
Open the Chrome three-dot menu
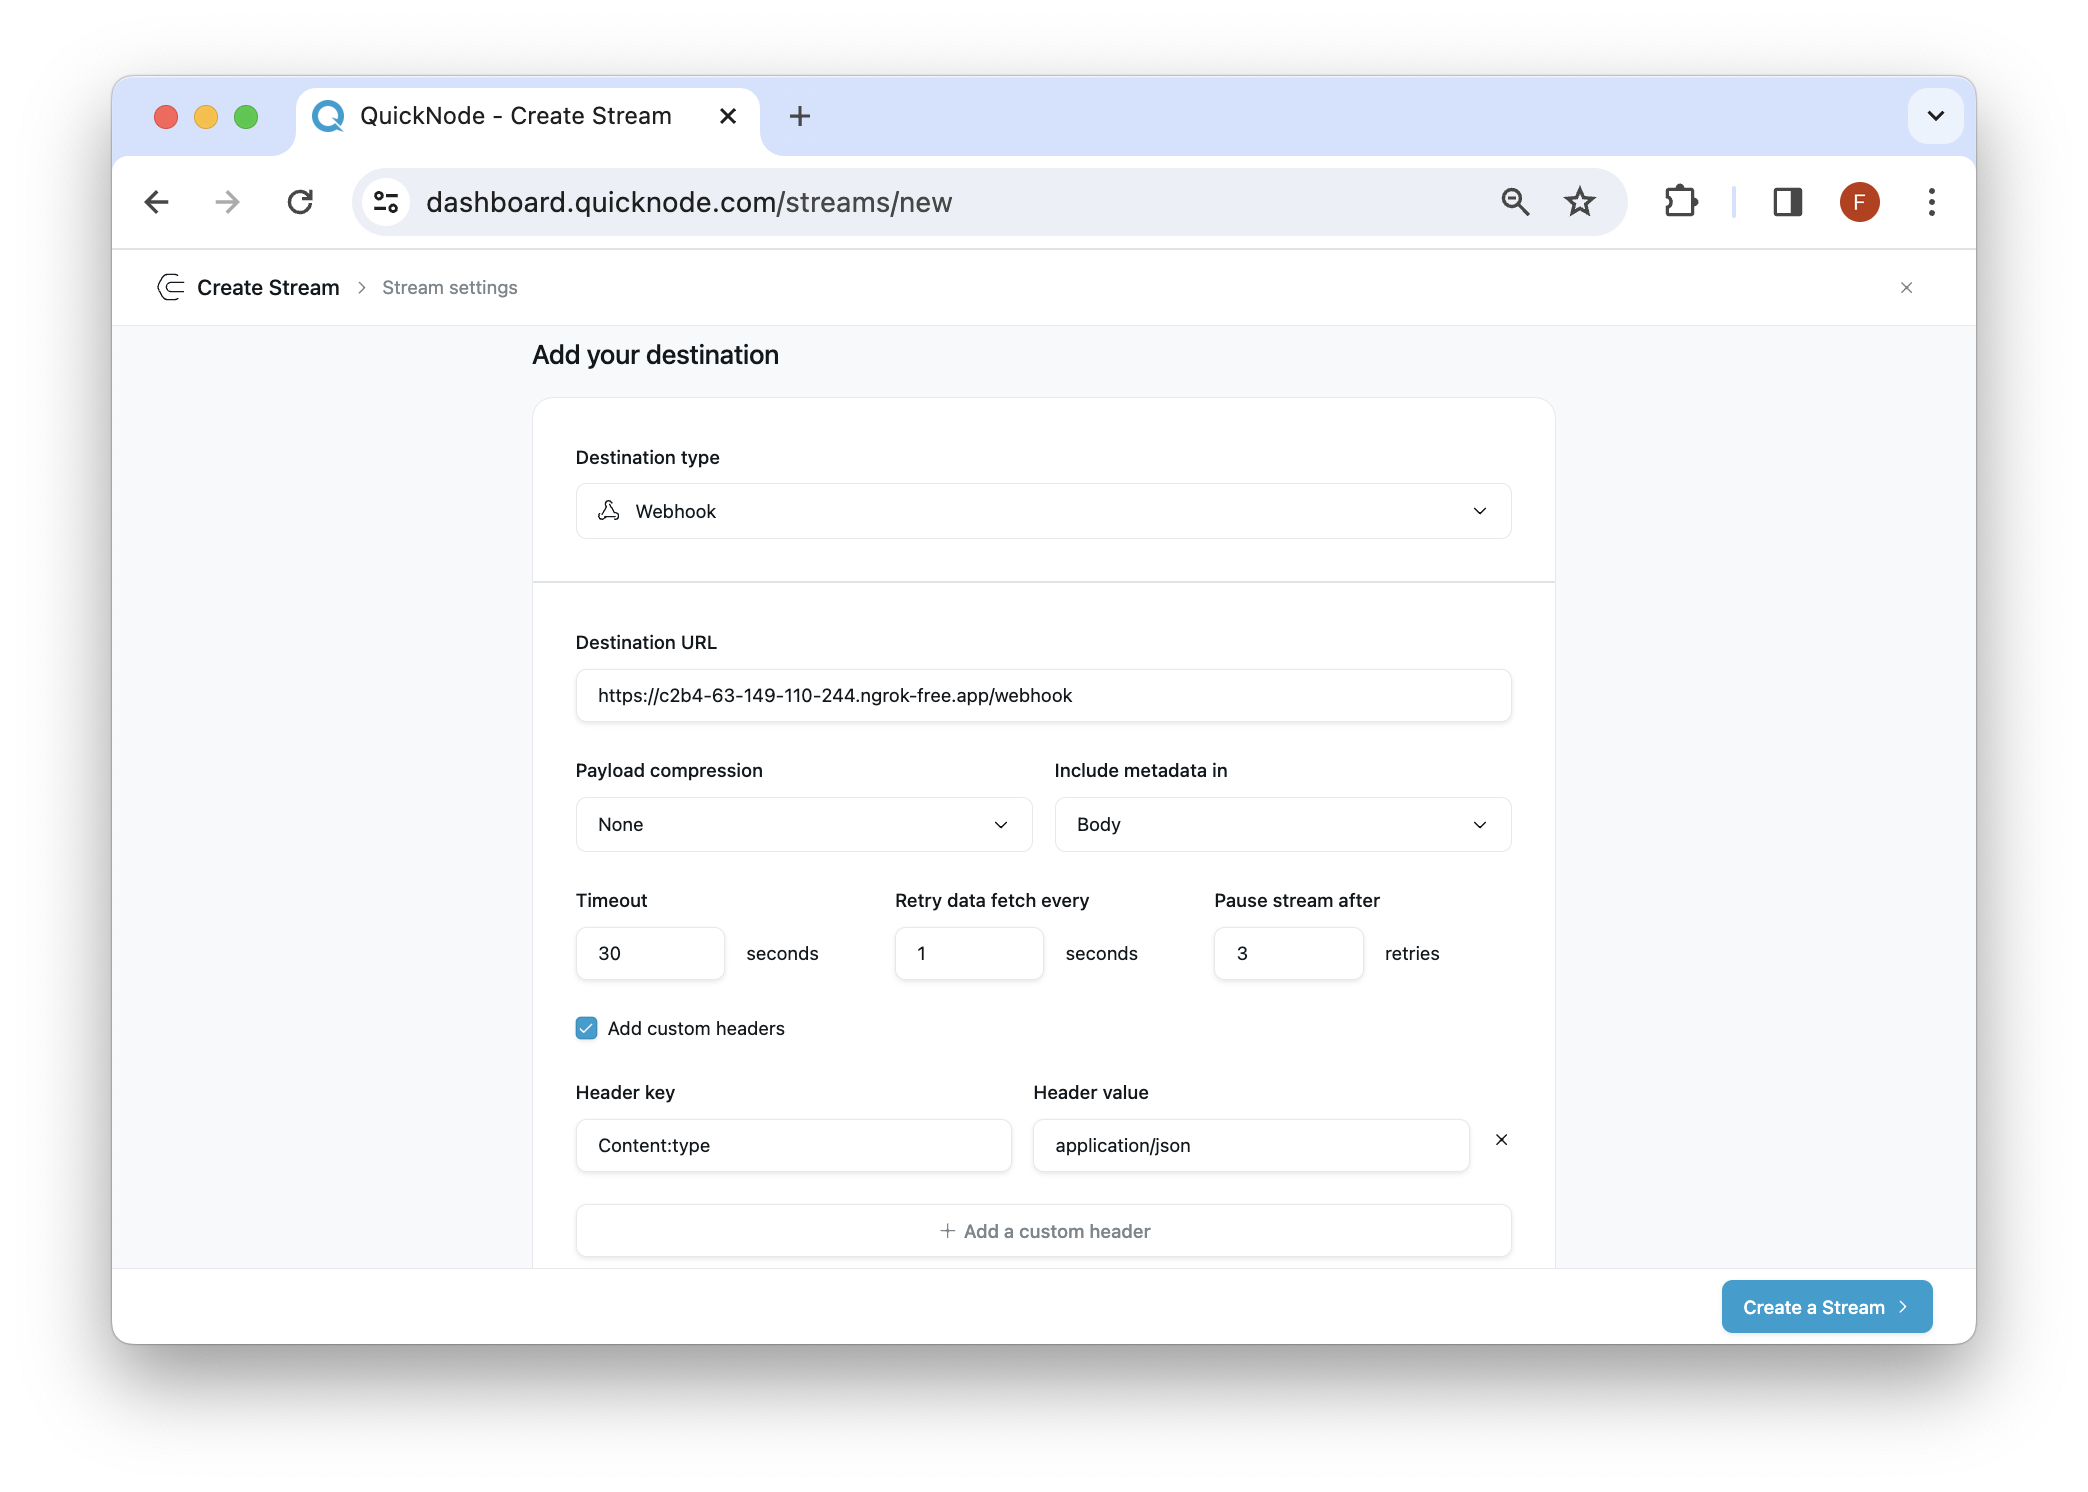point(1932,202)
